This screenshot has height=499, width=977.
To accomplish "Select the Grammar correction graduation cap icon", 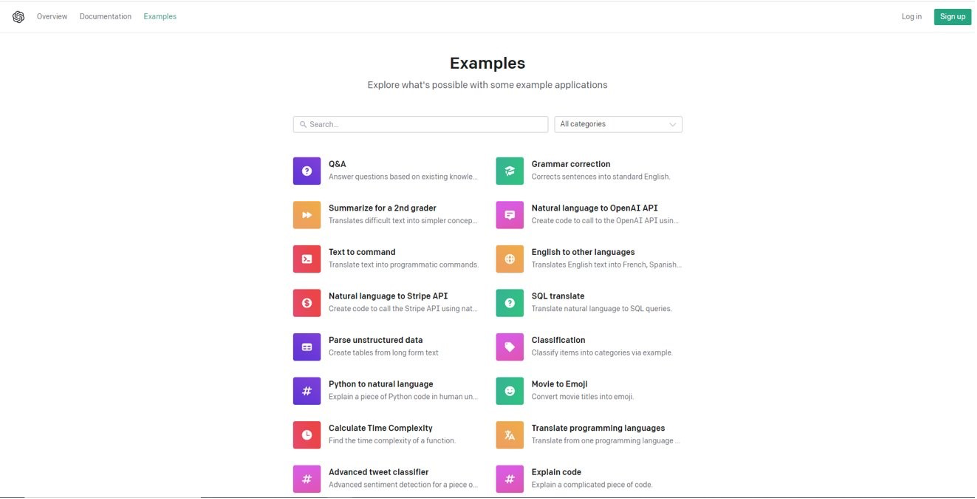I will coord(510,171).
